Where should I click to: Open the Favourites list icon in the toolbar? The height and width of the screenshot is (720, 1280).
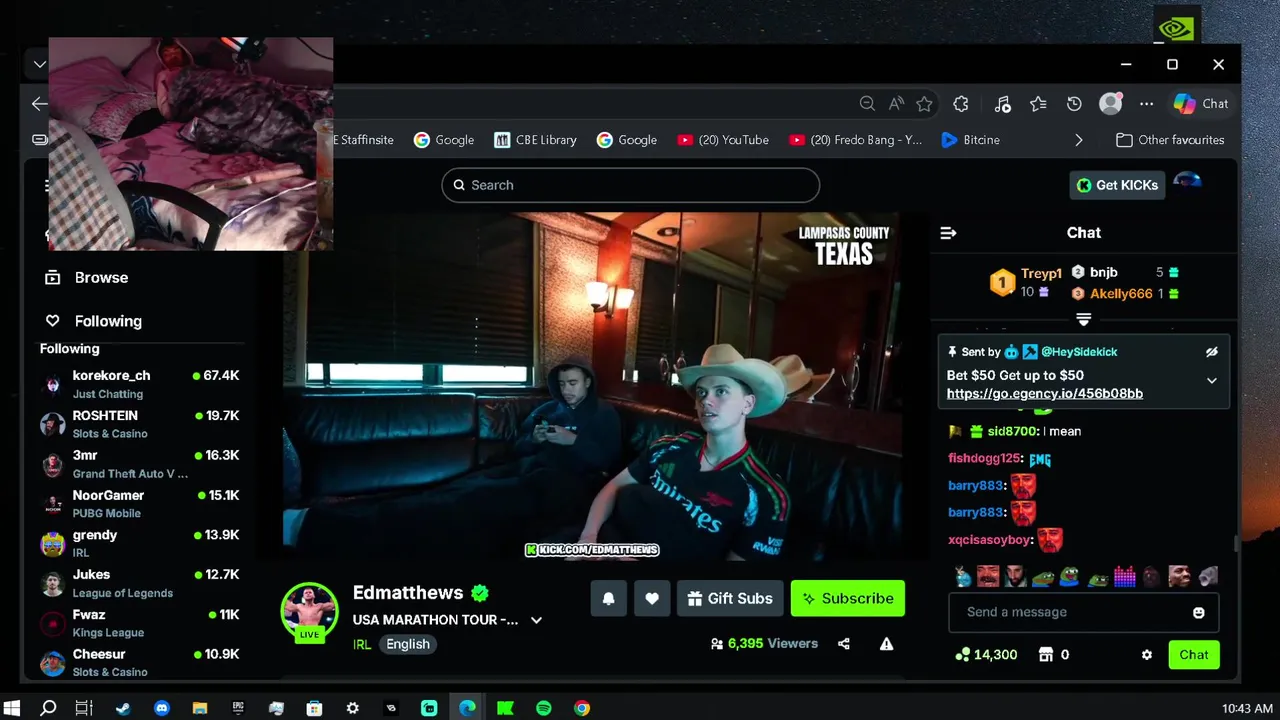(1038, 104)
